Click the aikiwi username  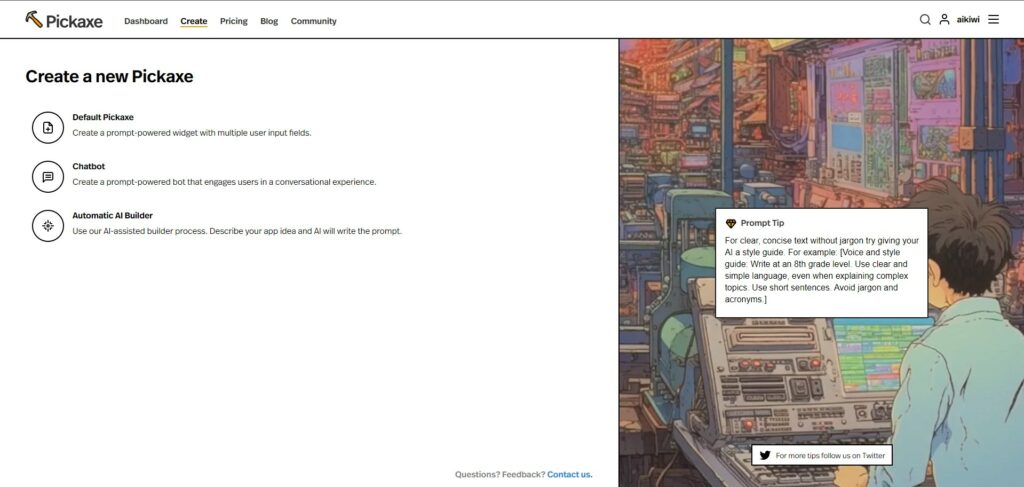pyautogui.click(x=968, y=20)
